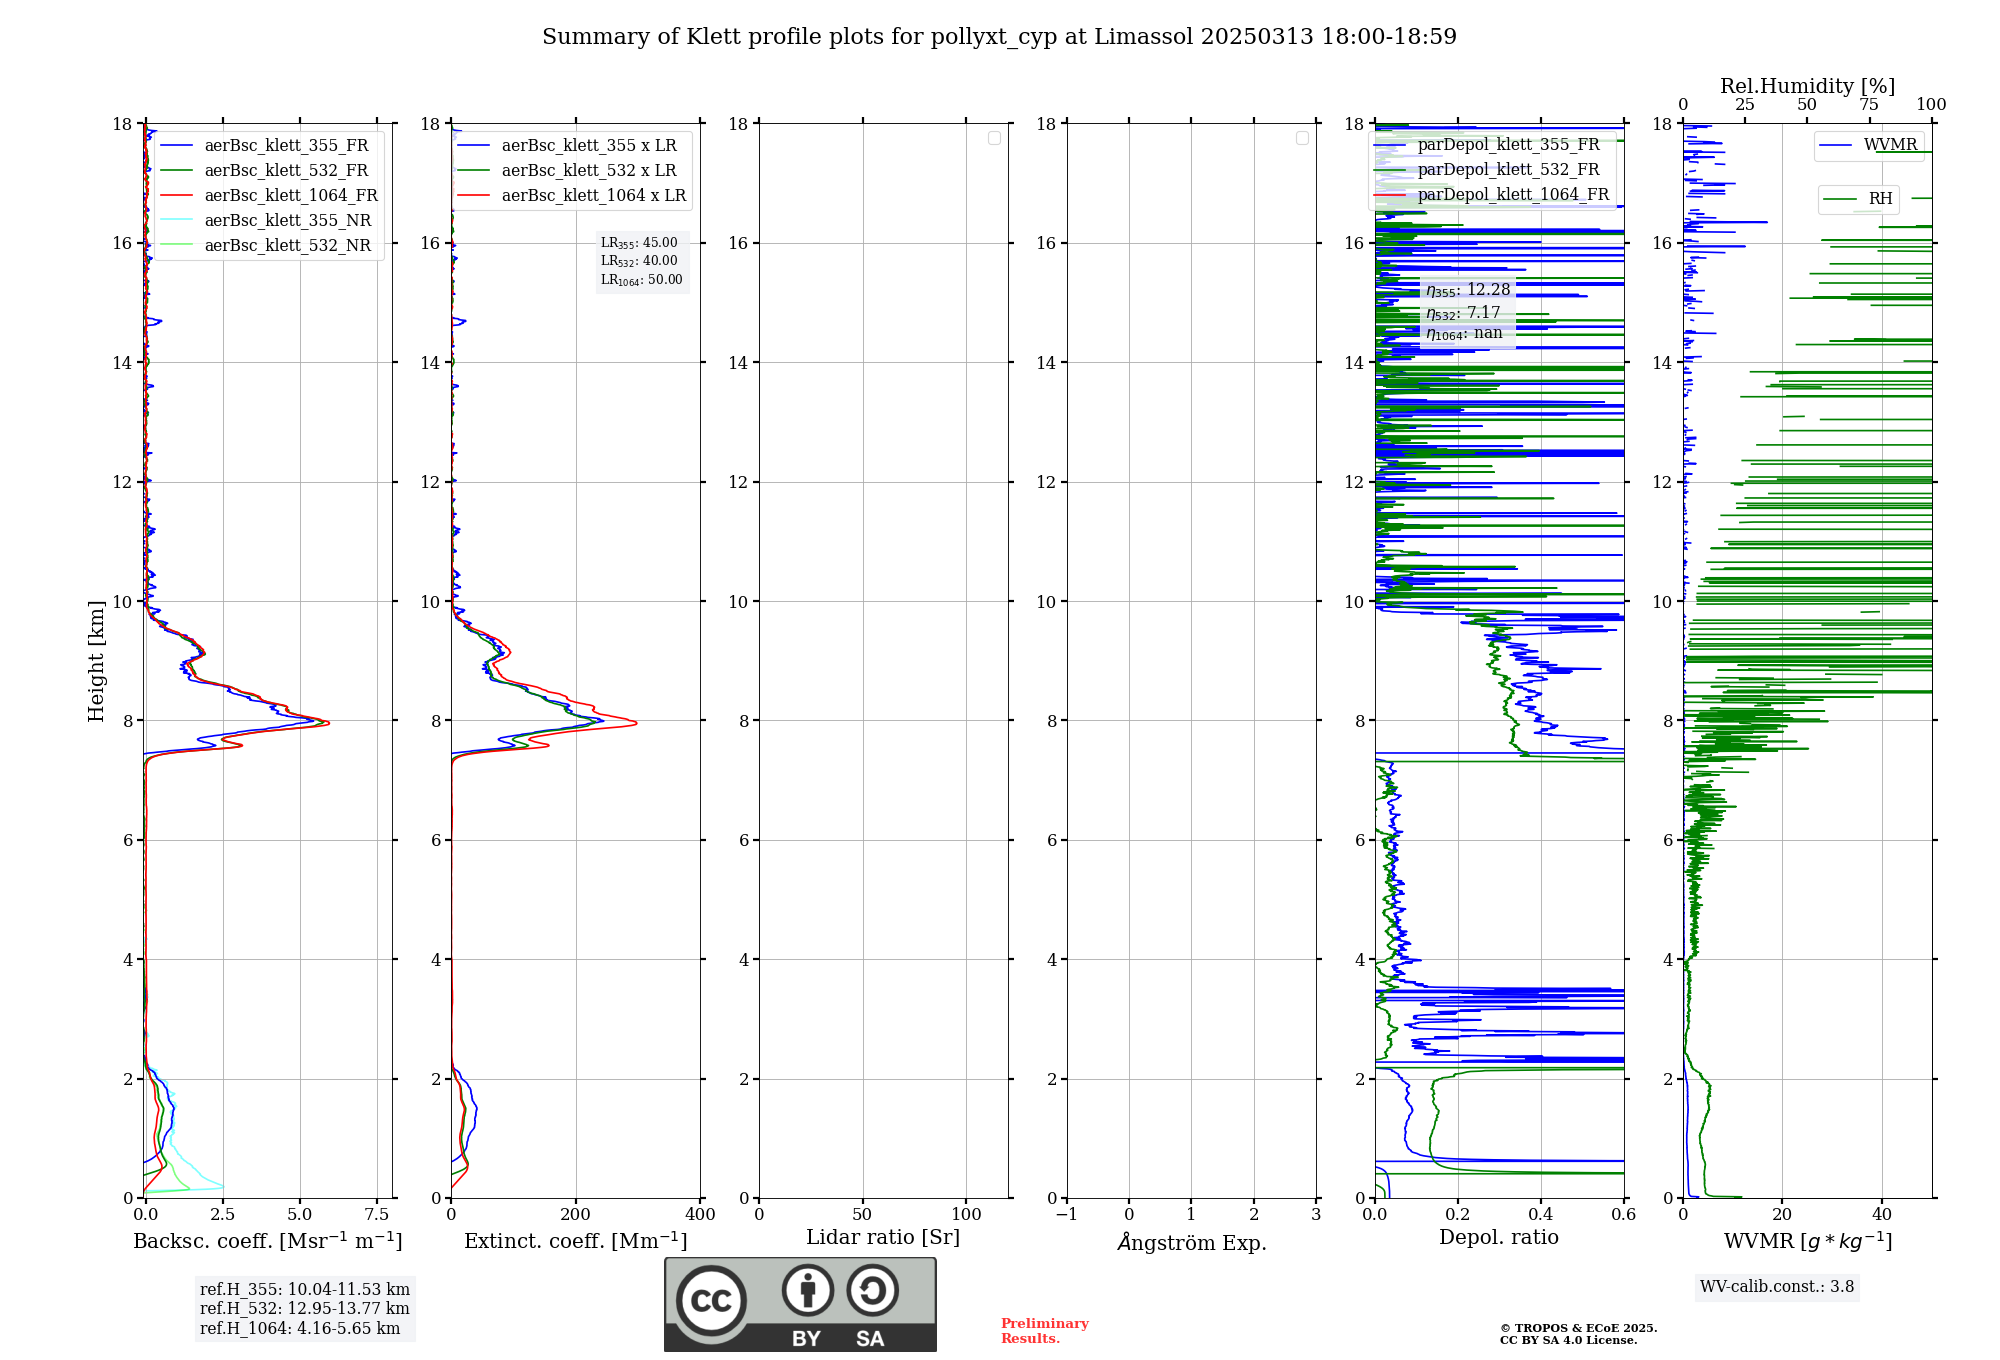Click the 'Backsc. coeff. [Msr⁻¹ m⁻¹]' axis label

tap(268, 1241)
